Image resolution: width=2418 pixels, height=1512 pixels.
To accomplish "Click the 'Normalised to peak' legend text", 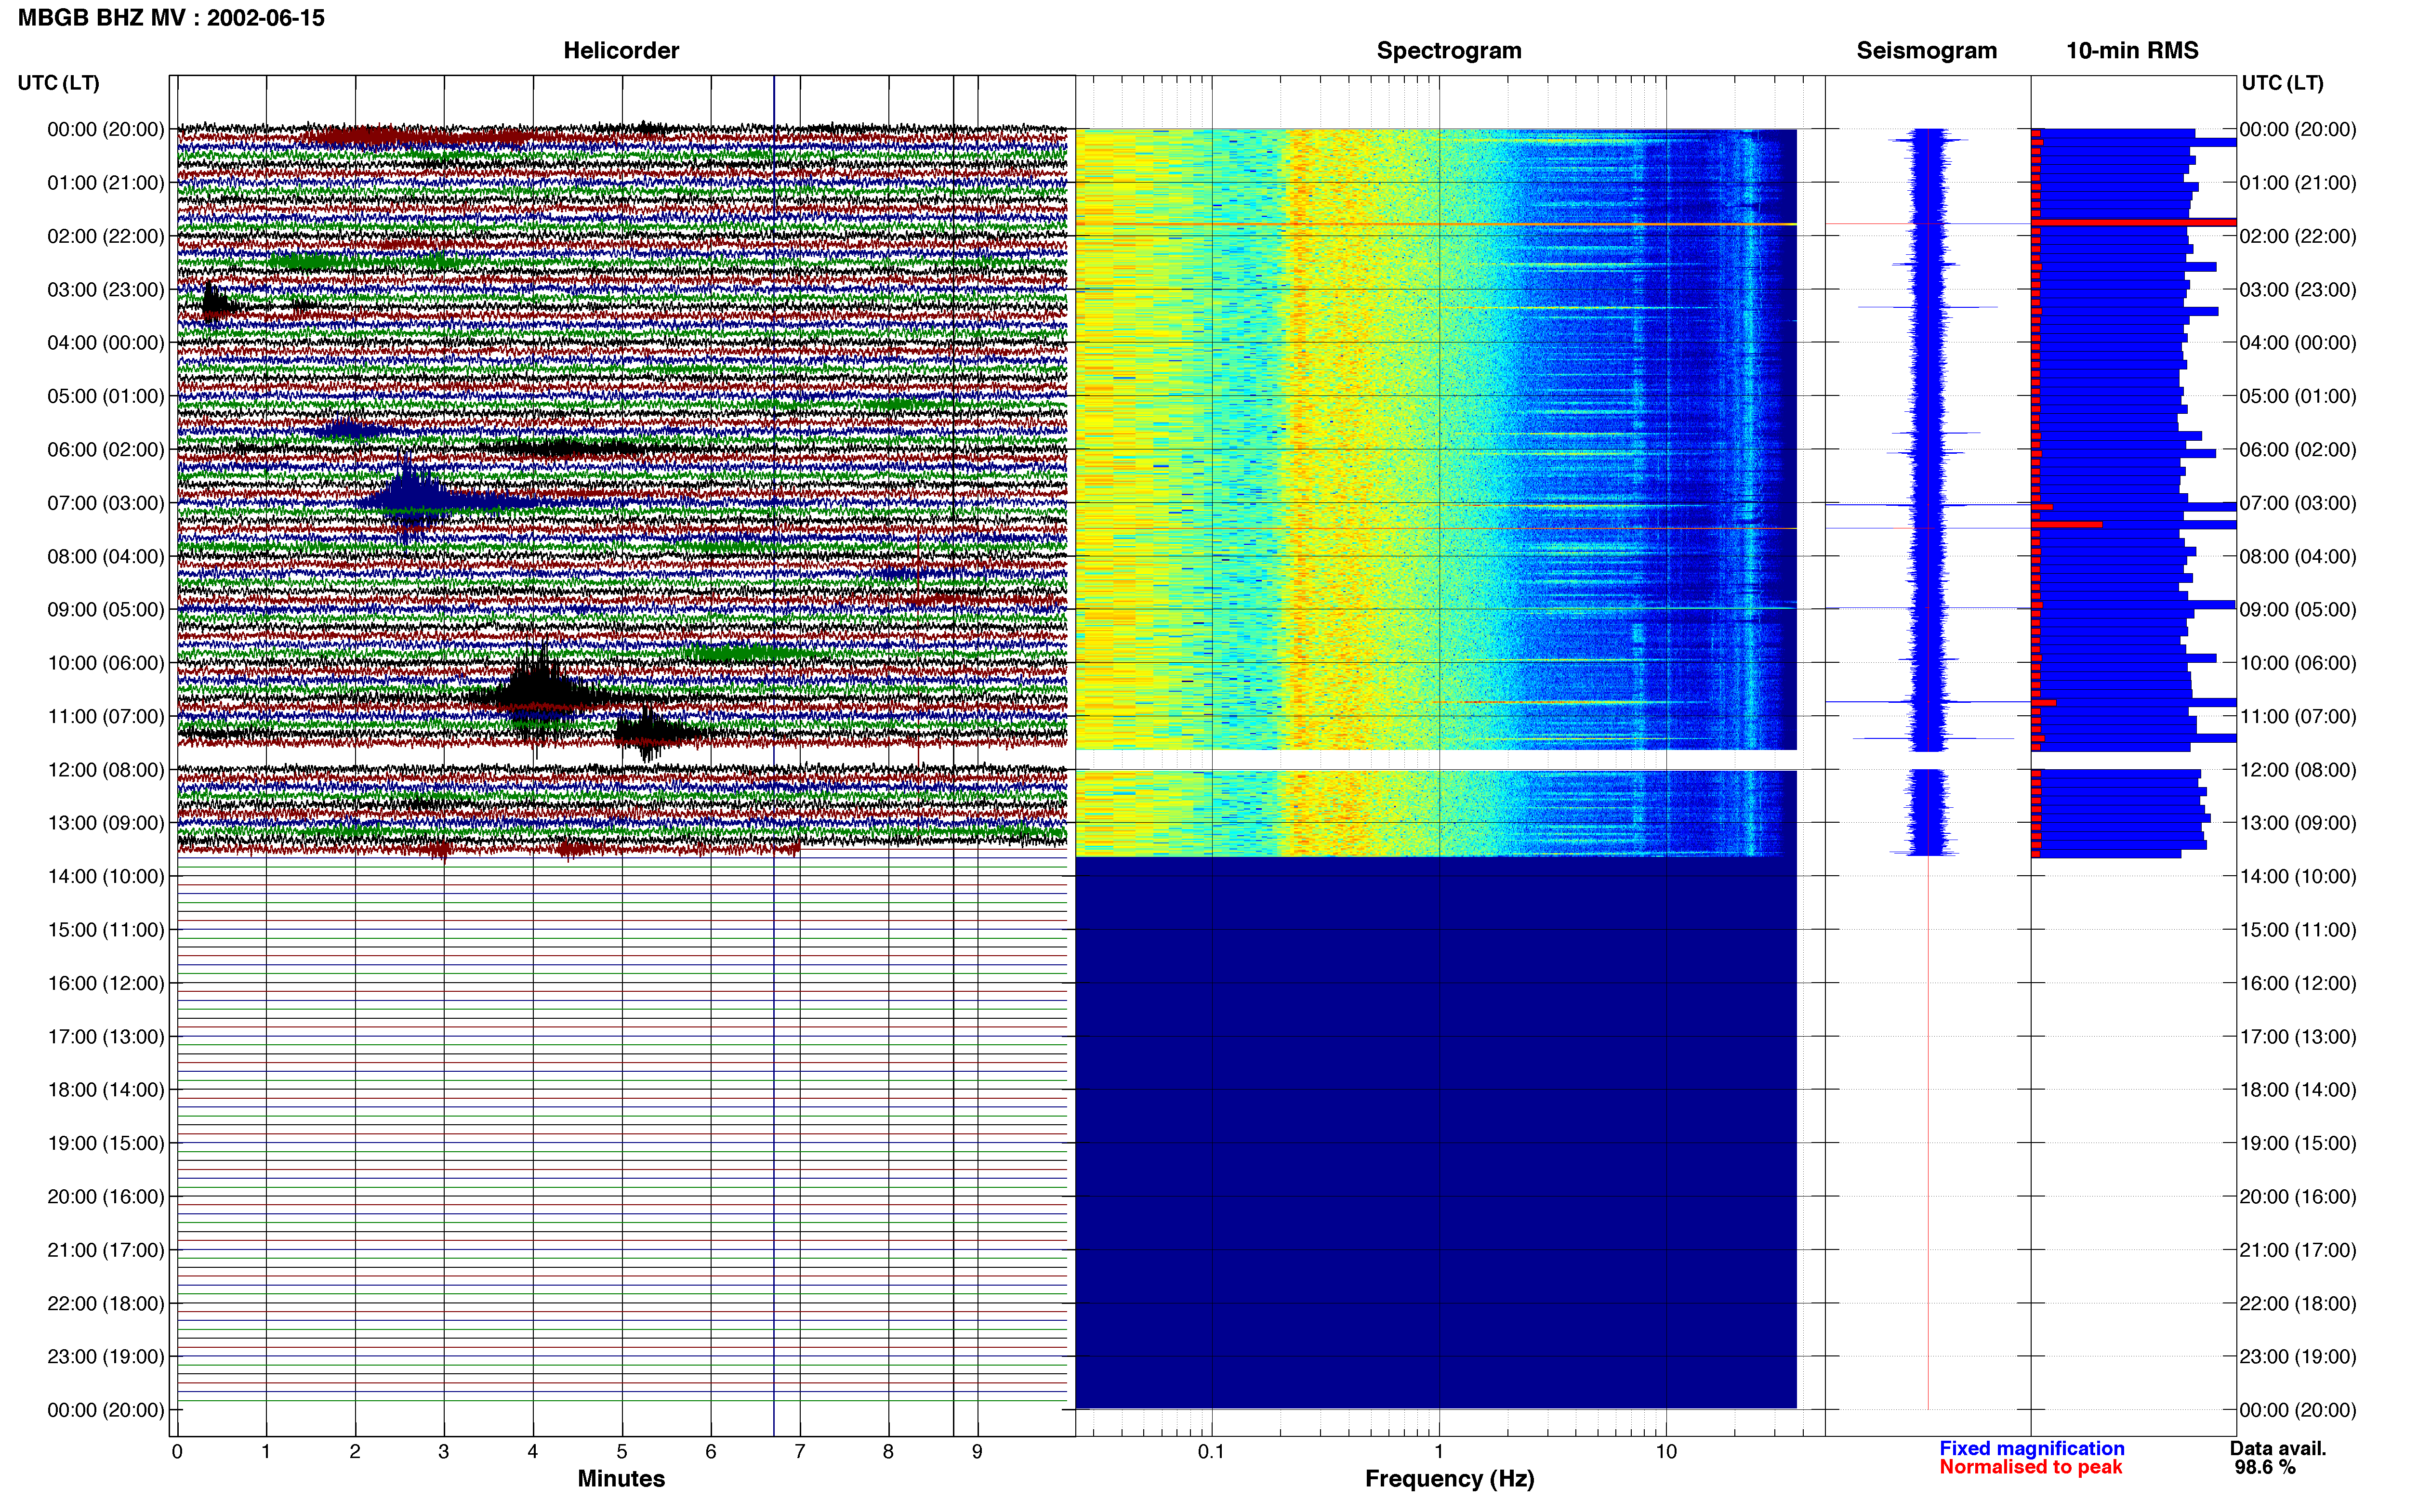I will 2030,1467.
